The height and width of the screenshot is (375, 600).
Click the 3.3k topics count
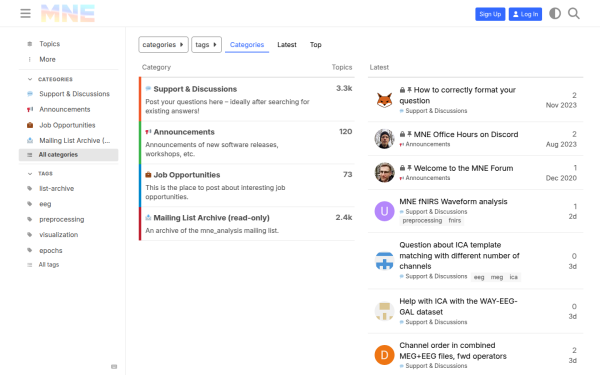(x=344, y=88)
